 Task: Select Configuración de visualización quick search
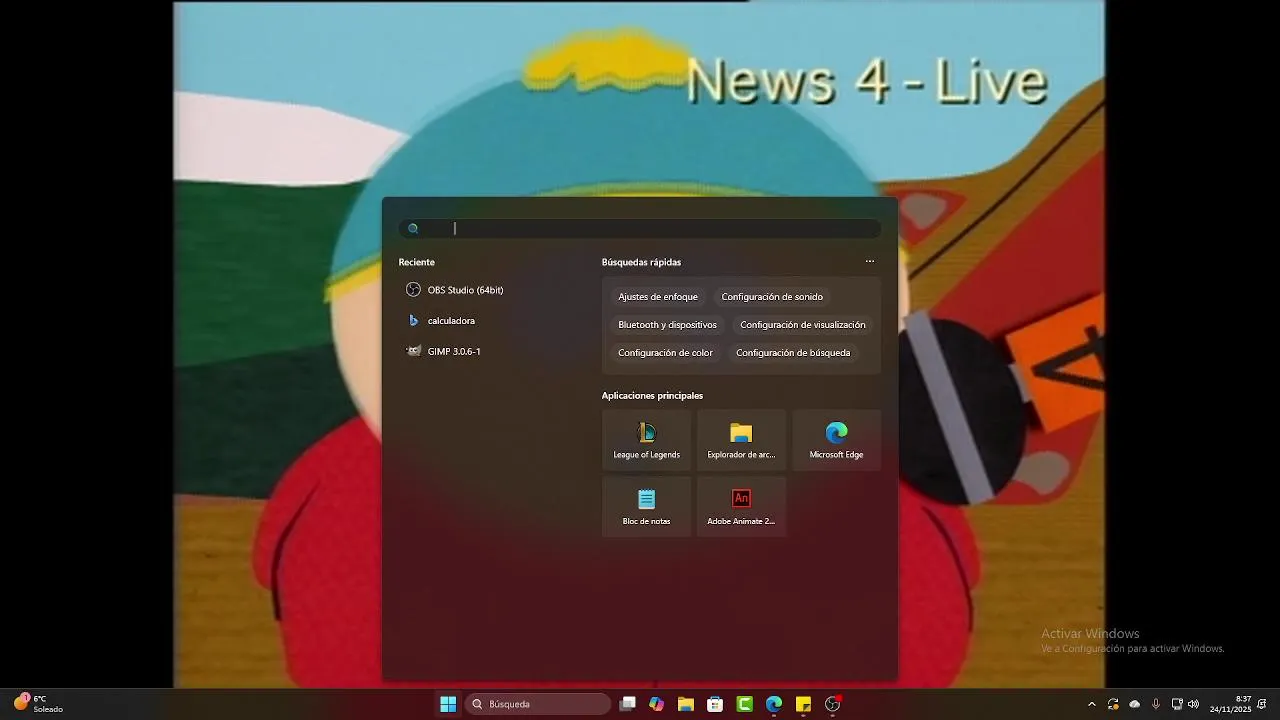tap(803, 325)
